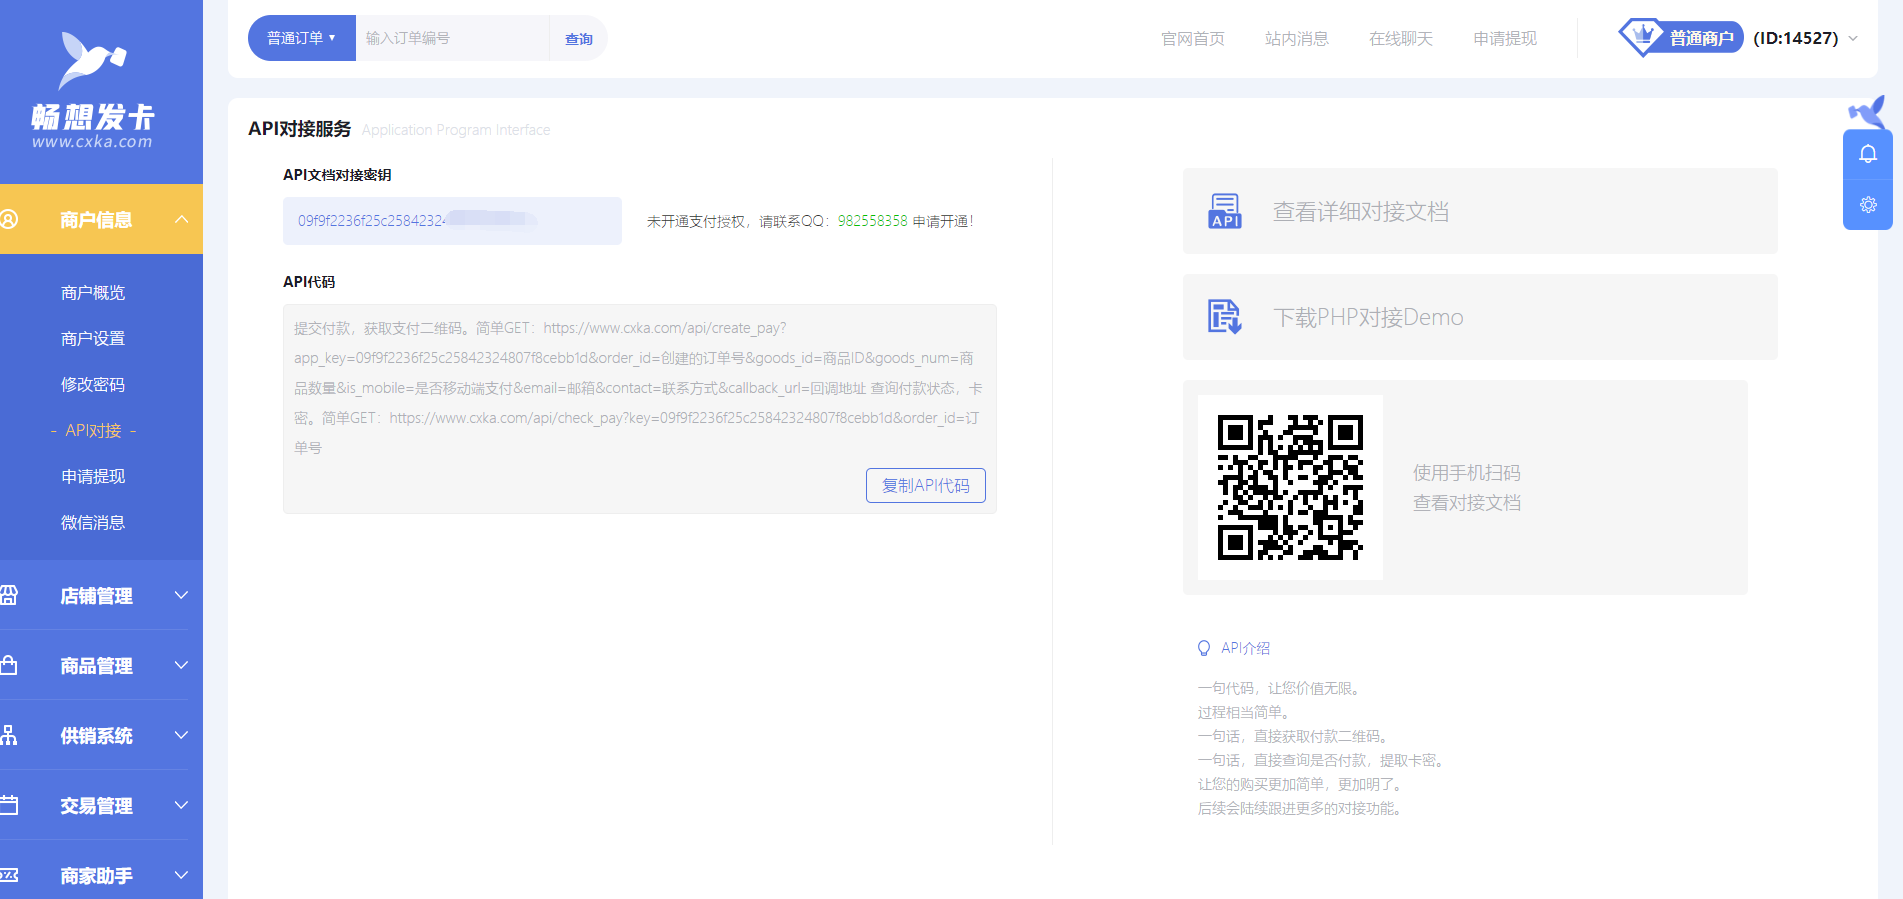Click the QR code image
Image resolution: width=1903 pixels, height=899 pixels.
point(1290,487)
